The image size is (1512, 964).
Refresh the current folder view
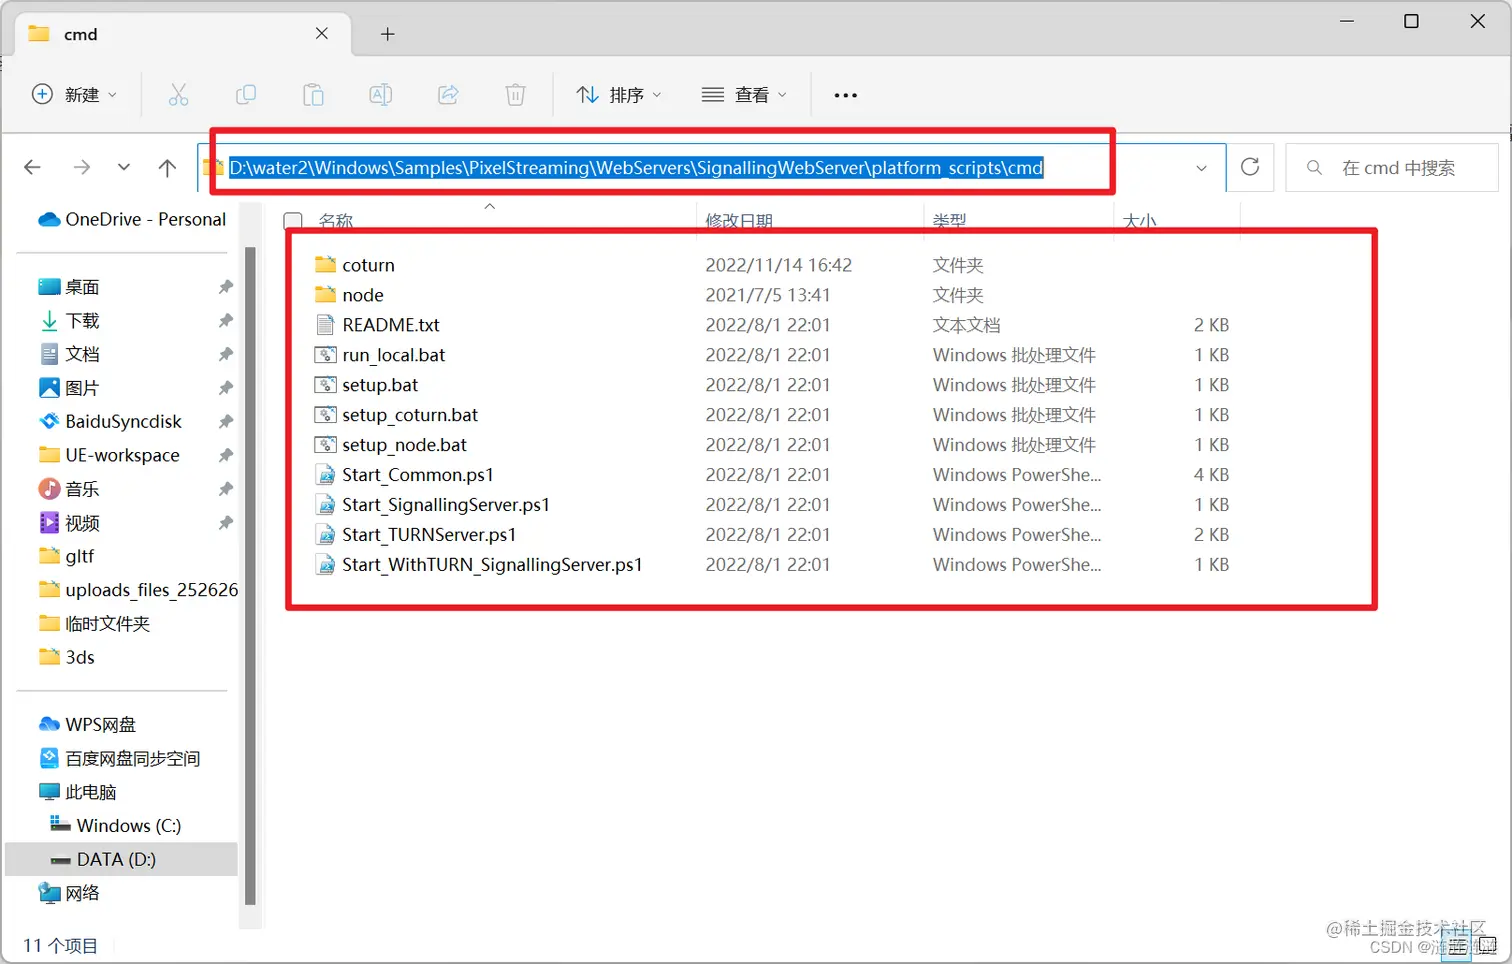point(1250,167)
